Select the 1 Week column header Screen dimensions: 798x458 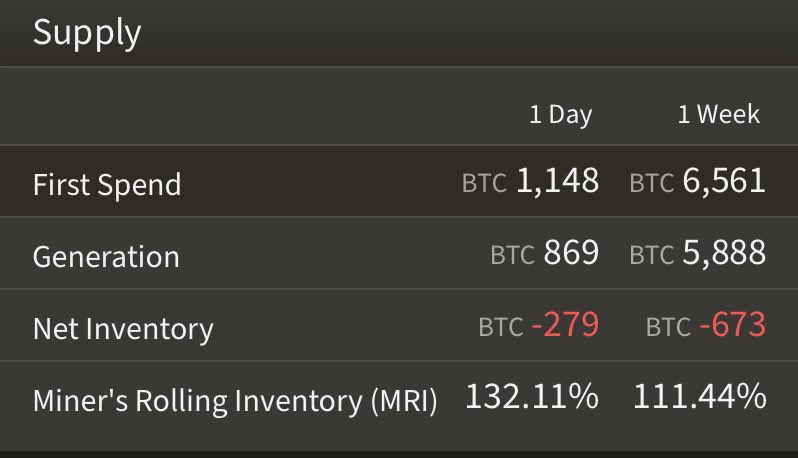coord(719,114)
